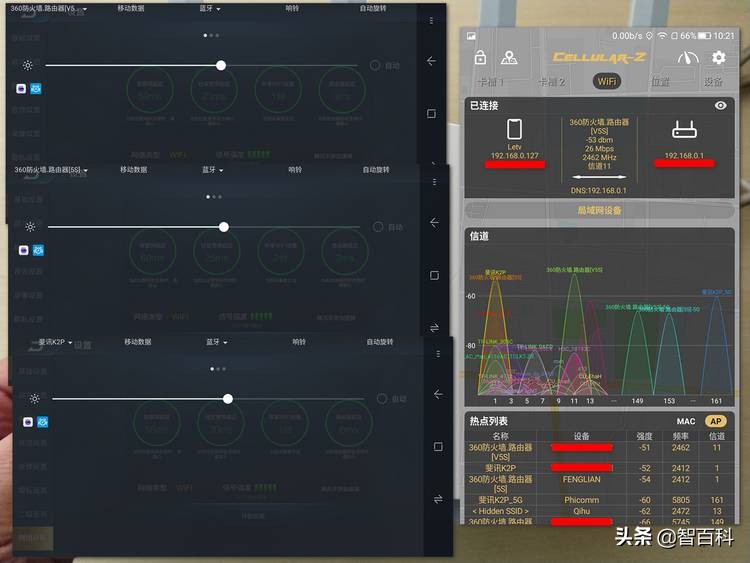Toggle 自动旋转 in top [VS] panel
Viewport: 750px width, 563px height.
tap(373, 9)
